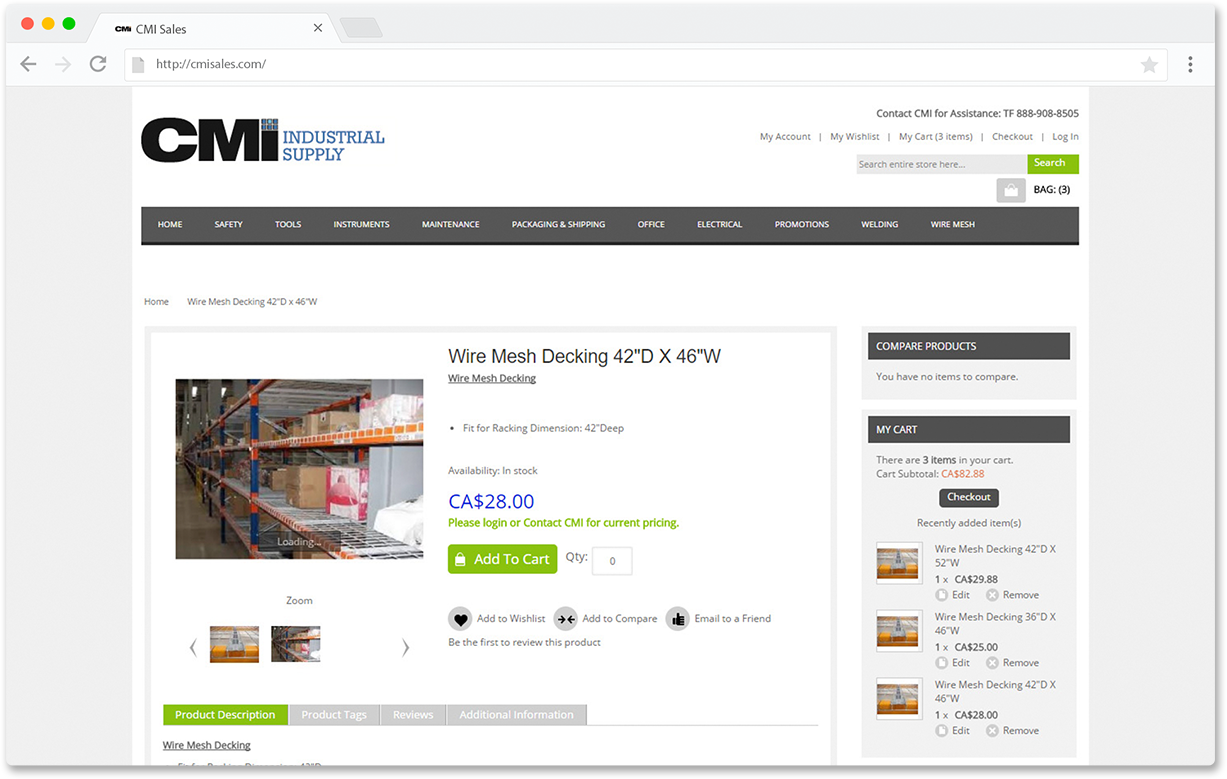Click the shopping bag icon
The height and width of the screenshot is (779, 1227).
click(1011, 190)
